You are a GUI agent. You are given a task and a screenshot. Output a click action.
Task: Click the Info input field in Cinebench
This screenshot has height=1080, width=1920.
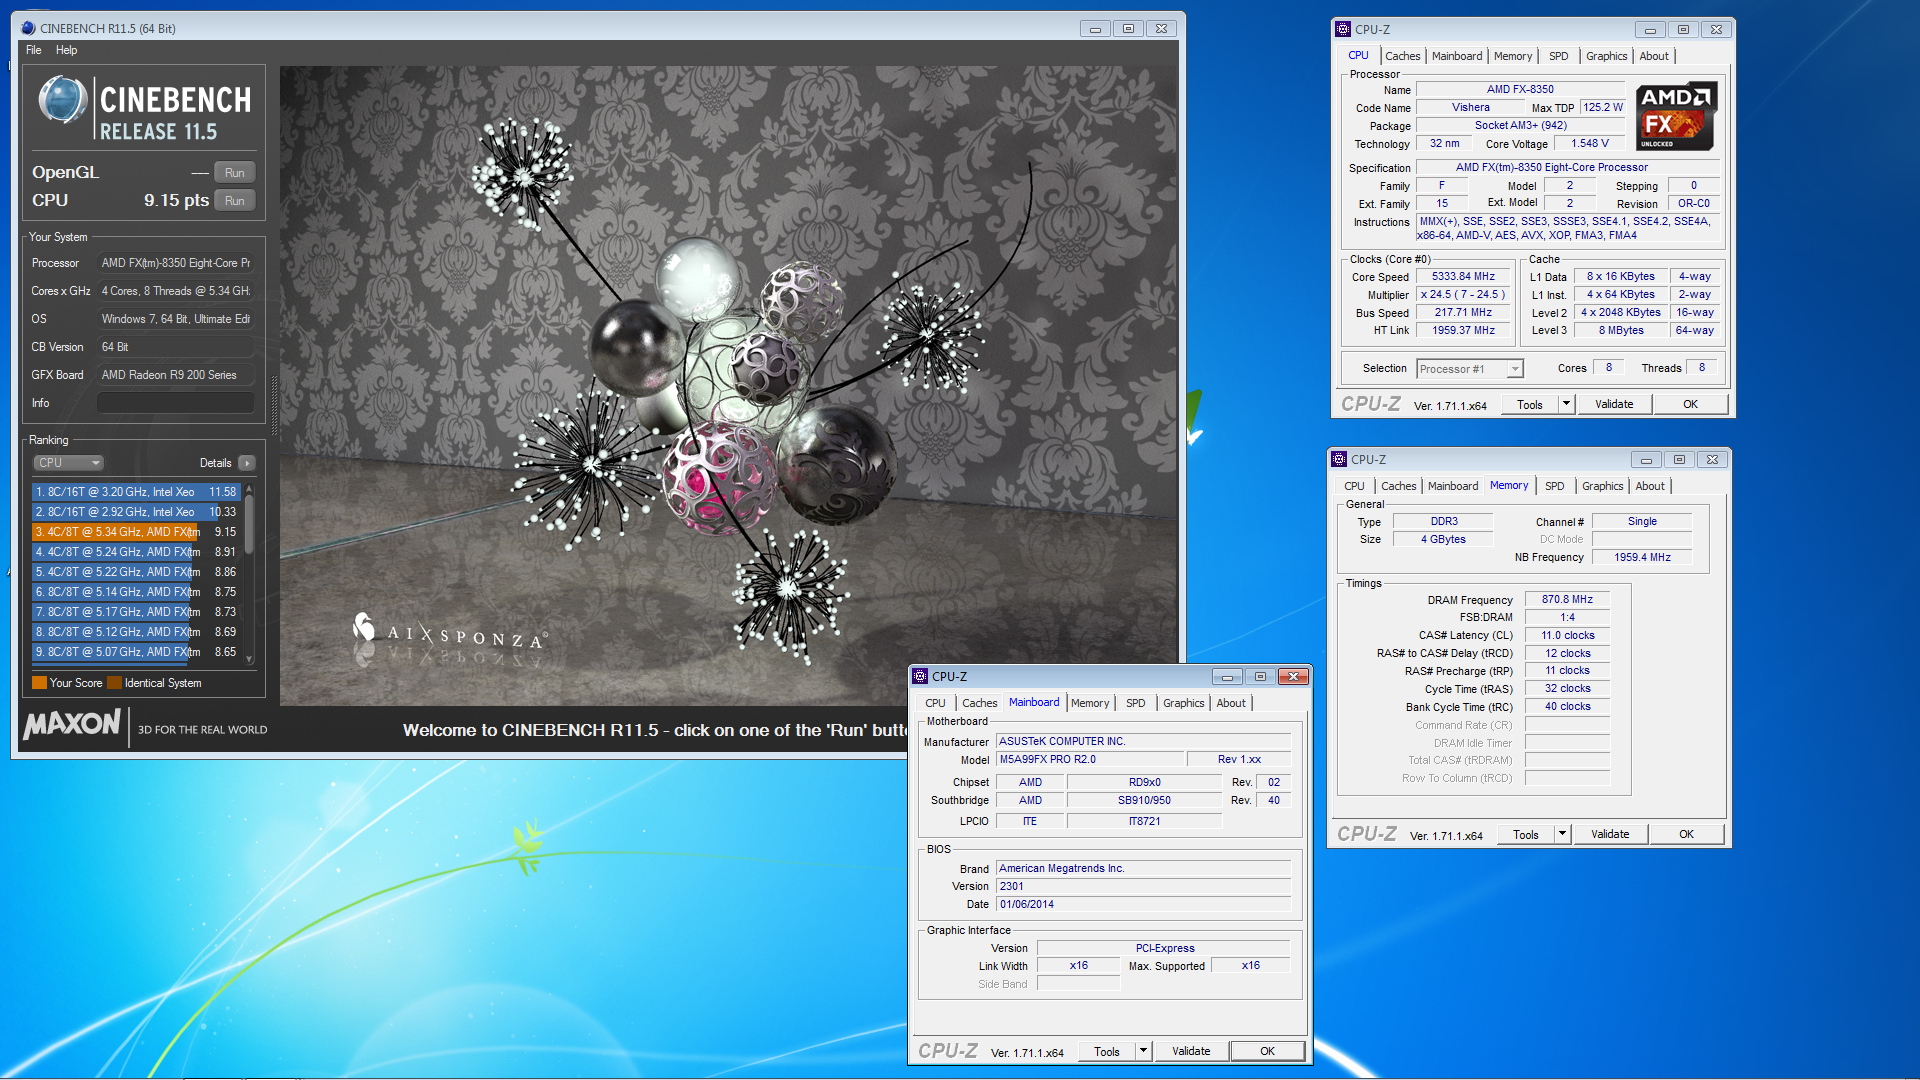[x=175, y=403]
